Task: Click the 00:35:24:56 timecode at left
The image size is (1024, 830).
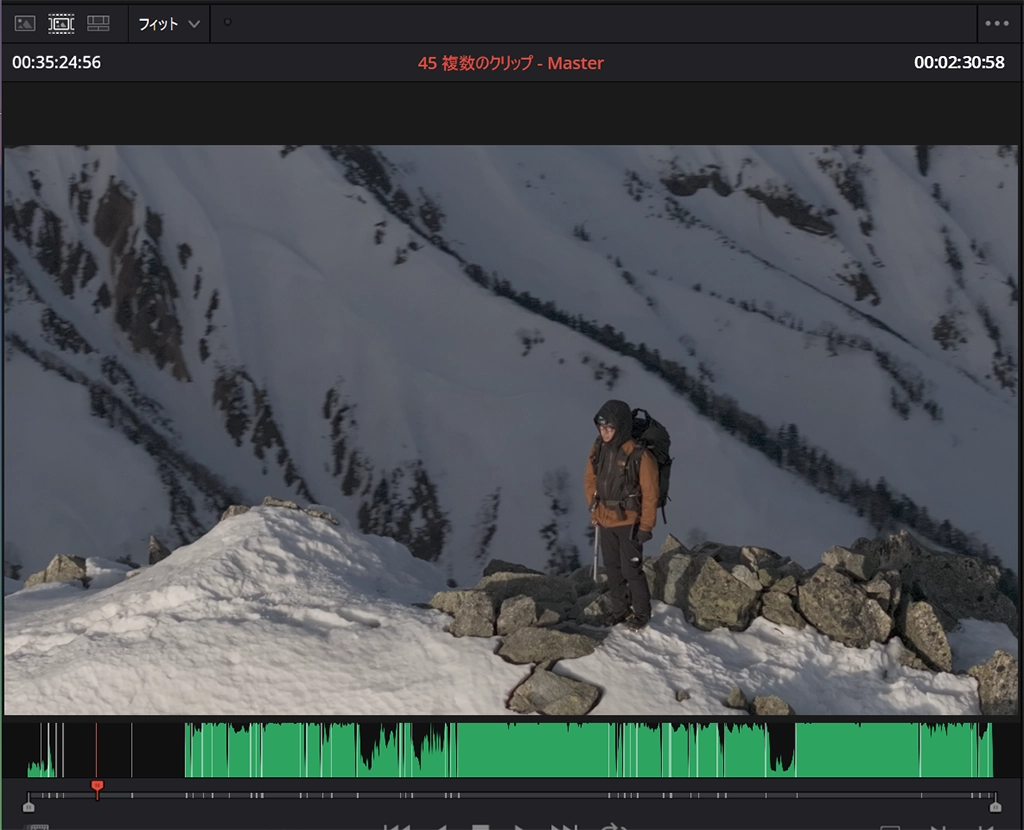Action: point(57,63)
